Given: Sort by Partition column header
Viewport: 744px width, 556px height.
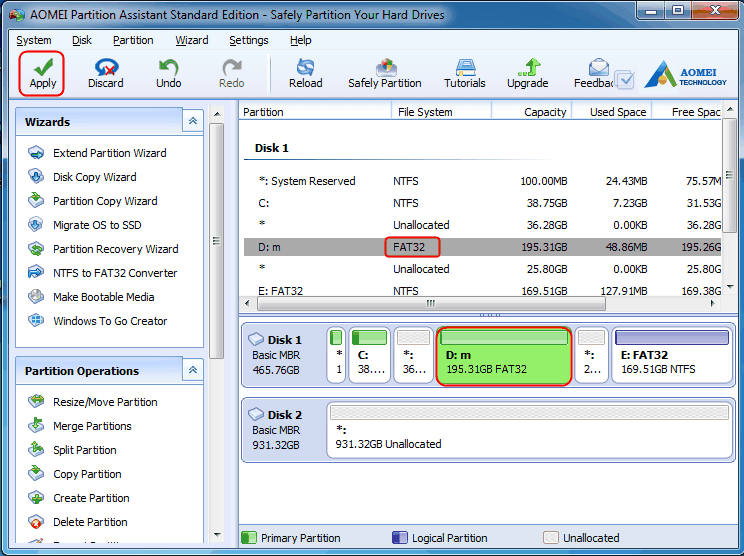Looking at the screenshot, I should (316, 112).
